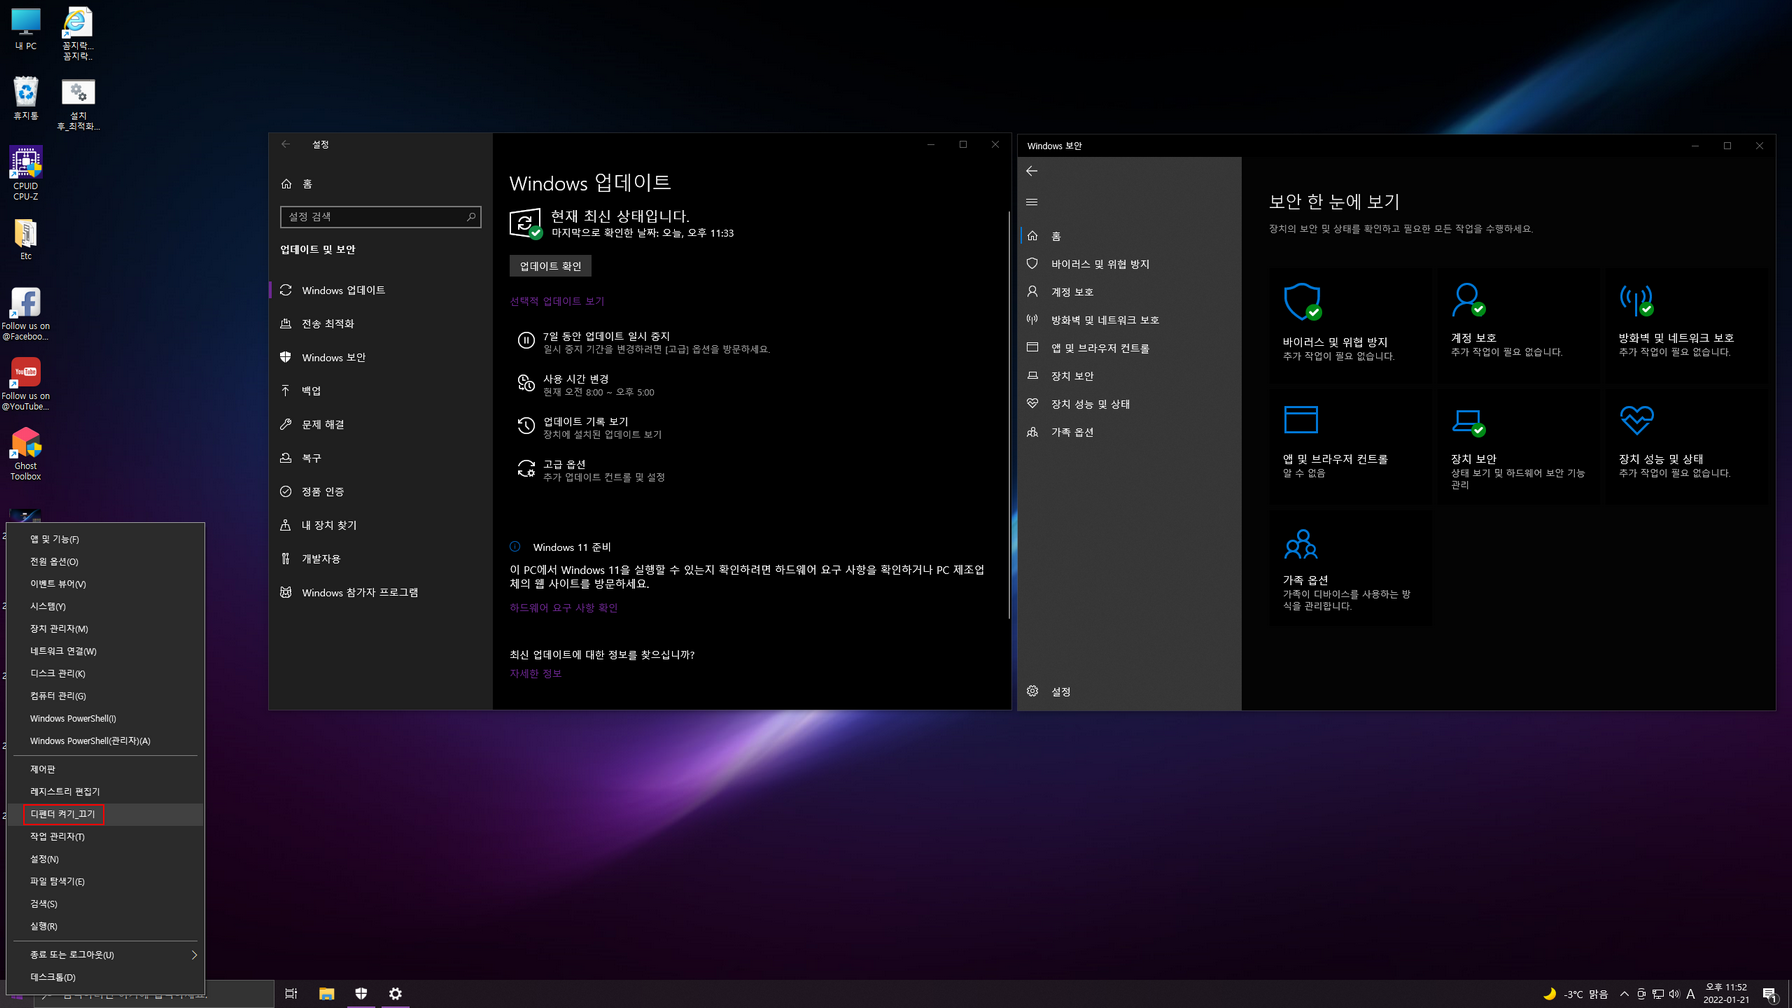Click the search magnifier in settings search box
This screenshot has width=1792, height=1008.
point(471,217)
